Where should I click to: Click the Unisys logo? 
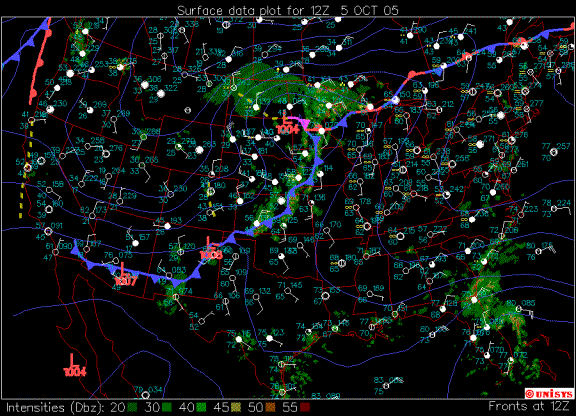pyautogui.click(x=549, y=394)
